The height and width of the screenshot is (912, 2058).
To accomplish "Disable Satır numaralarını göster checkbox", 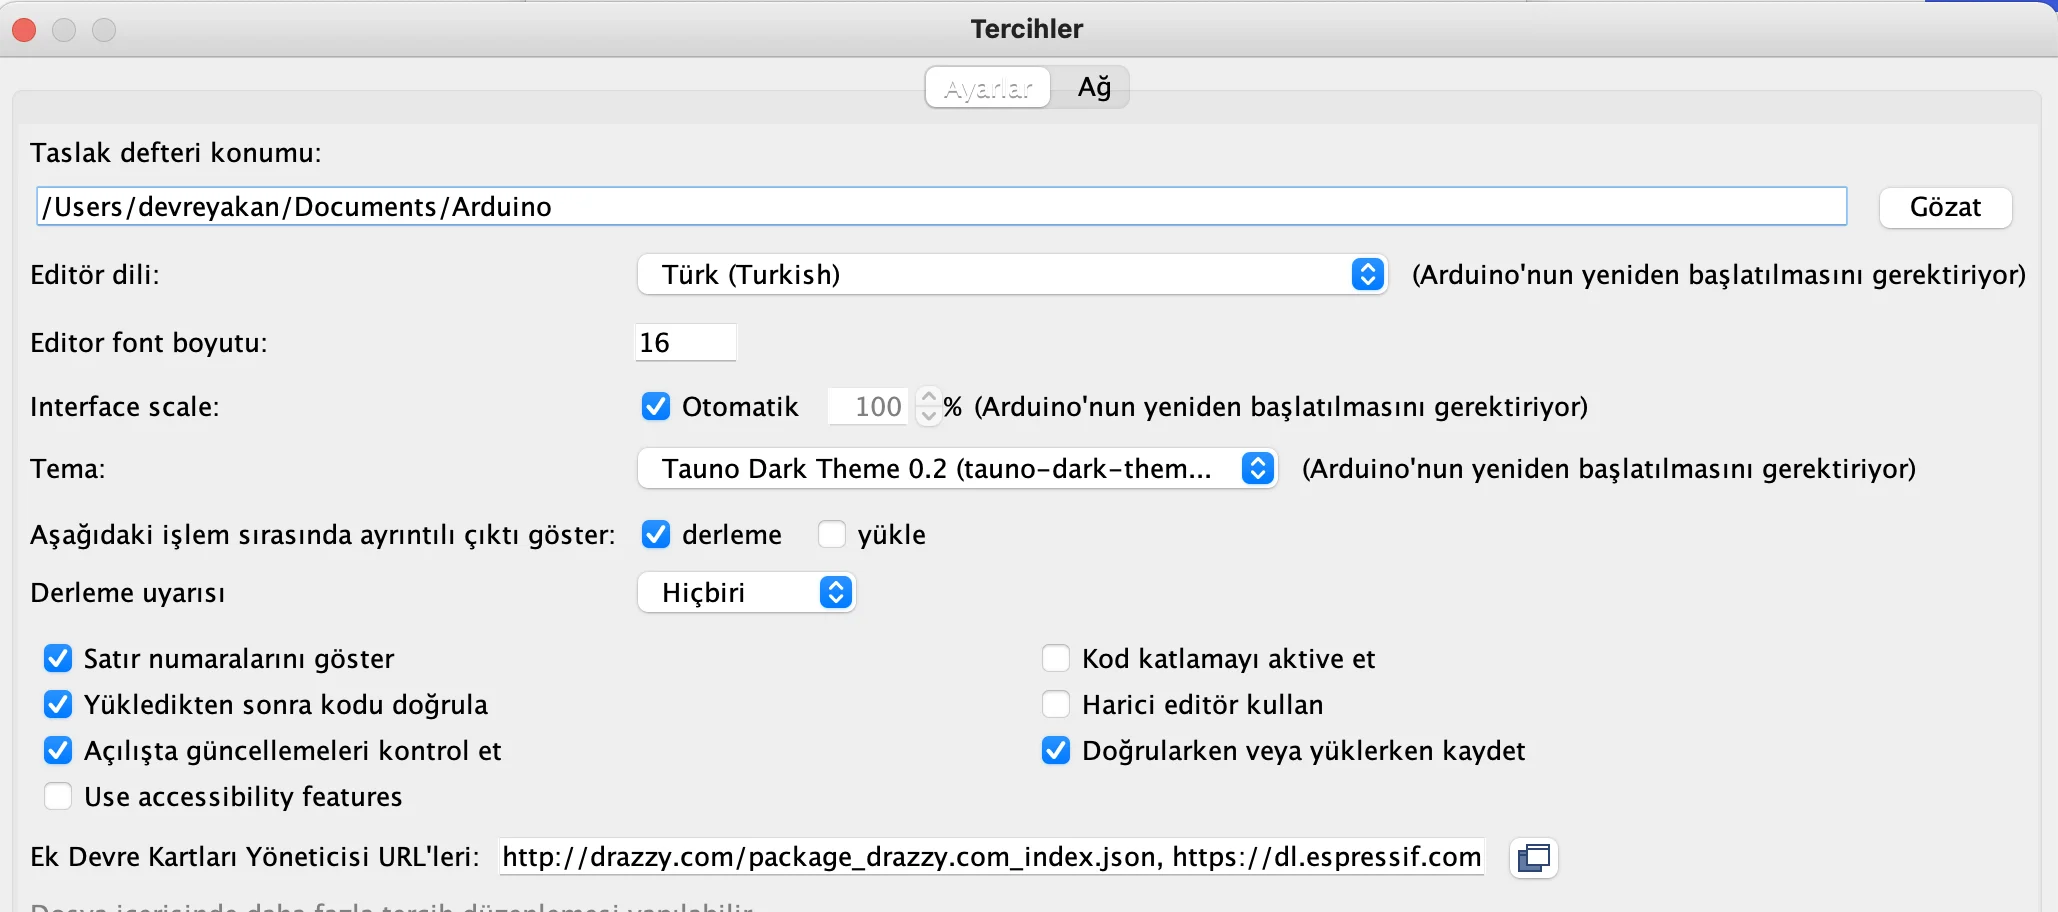I will [58, 658].
